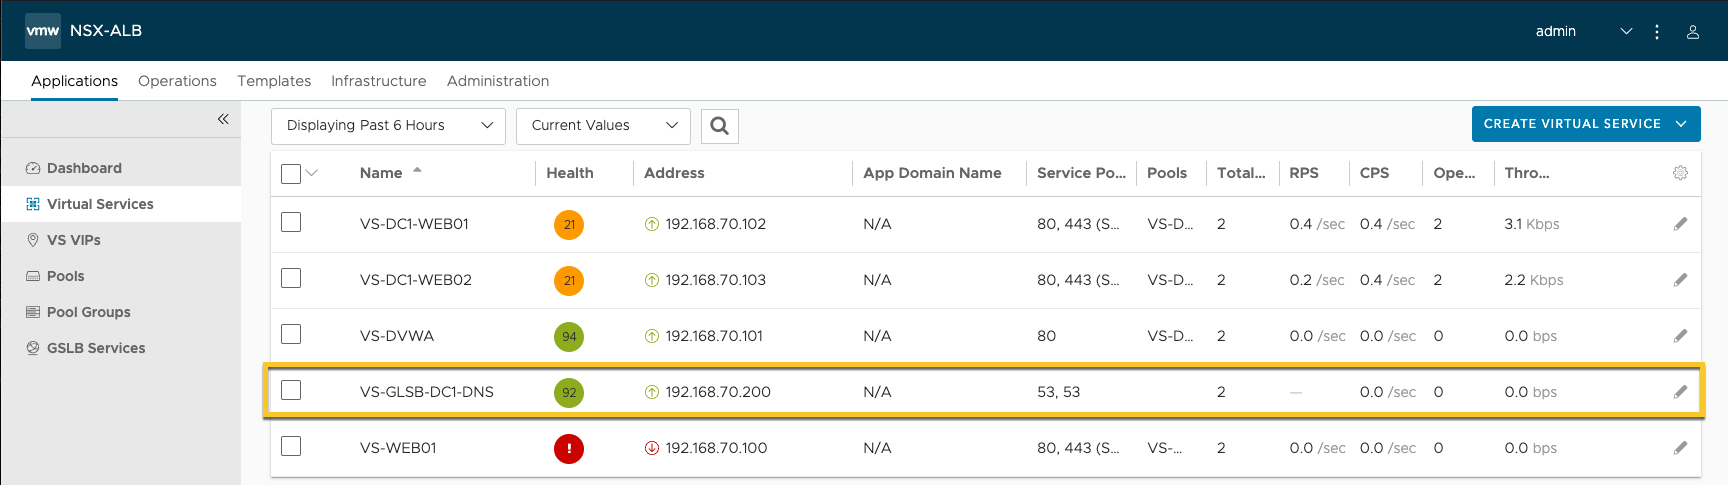
Task: Open the VS-DVWA virtual service
Action: coord(397,336)
